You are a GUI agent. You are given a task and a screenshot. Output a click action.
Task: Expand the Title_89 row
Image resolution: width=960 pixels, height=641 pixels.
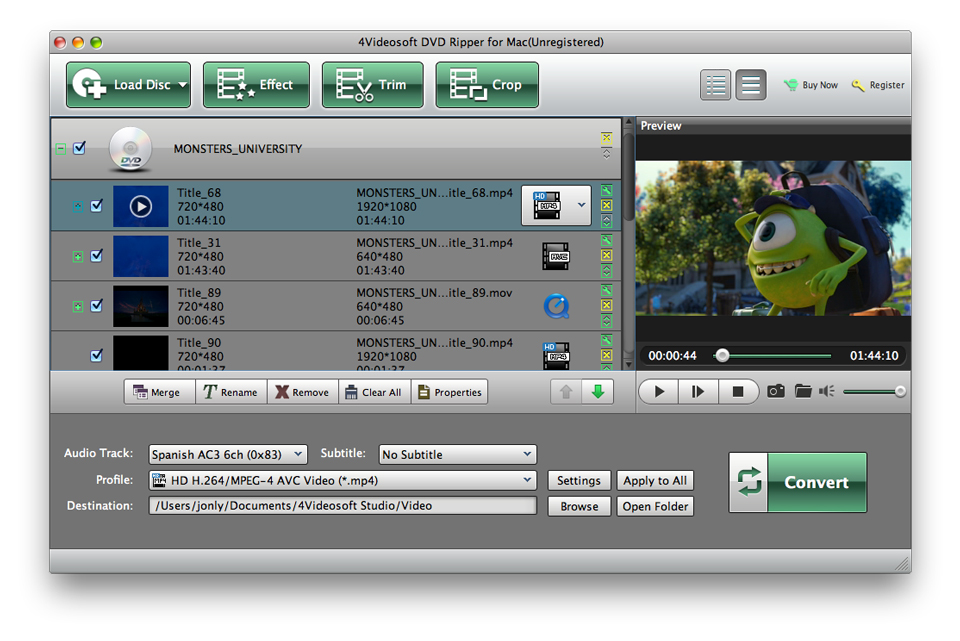click(x=77, y=306)
